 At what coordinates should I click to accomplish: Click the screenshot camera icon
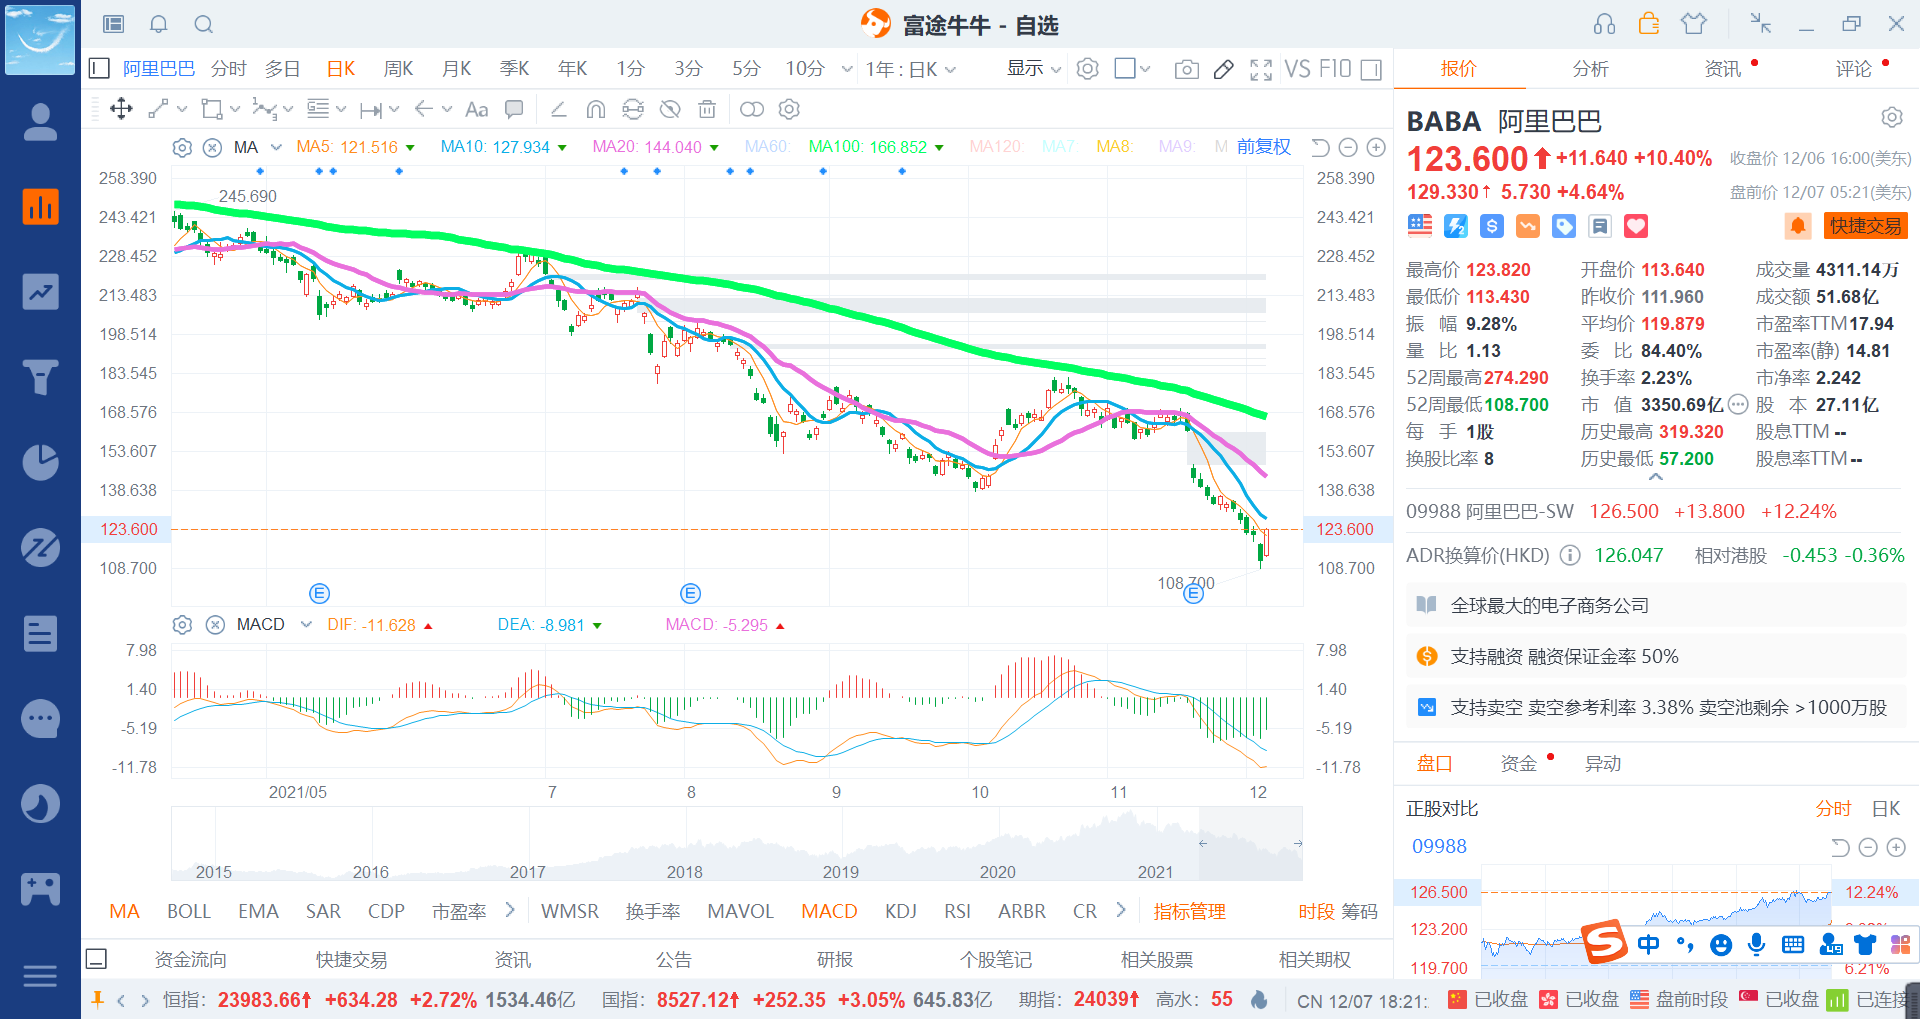(1186, 69)
